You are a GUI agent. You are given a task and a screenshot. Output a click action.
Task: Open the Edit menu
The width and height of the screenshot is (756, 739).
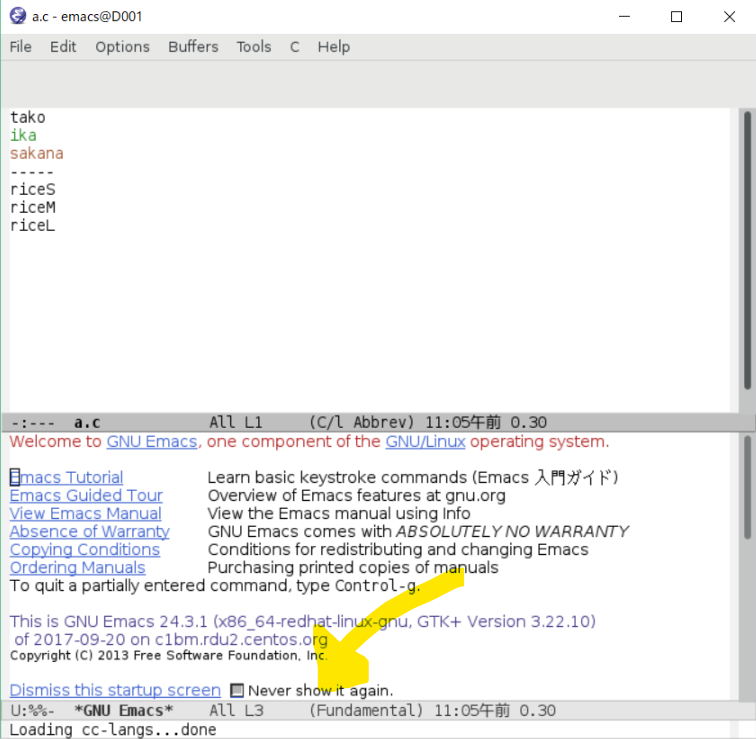[63, 47]
